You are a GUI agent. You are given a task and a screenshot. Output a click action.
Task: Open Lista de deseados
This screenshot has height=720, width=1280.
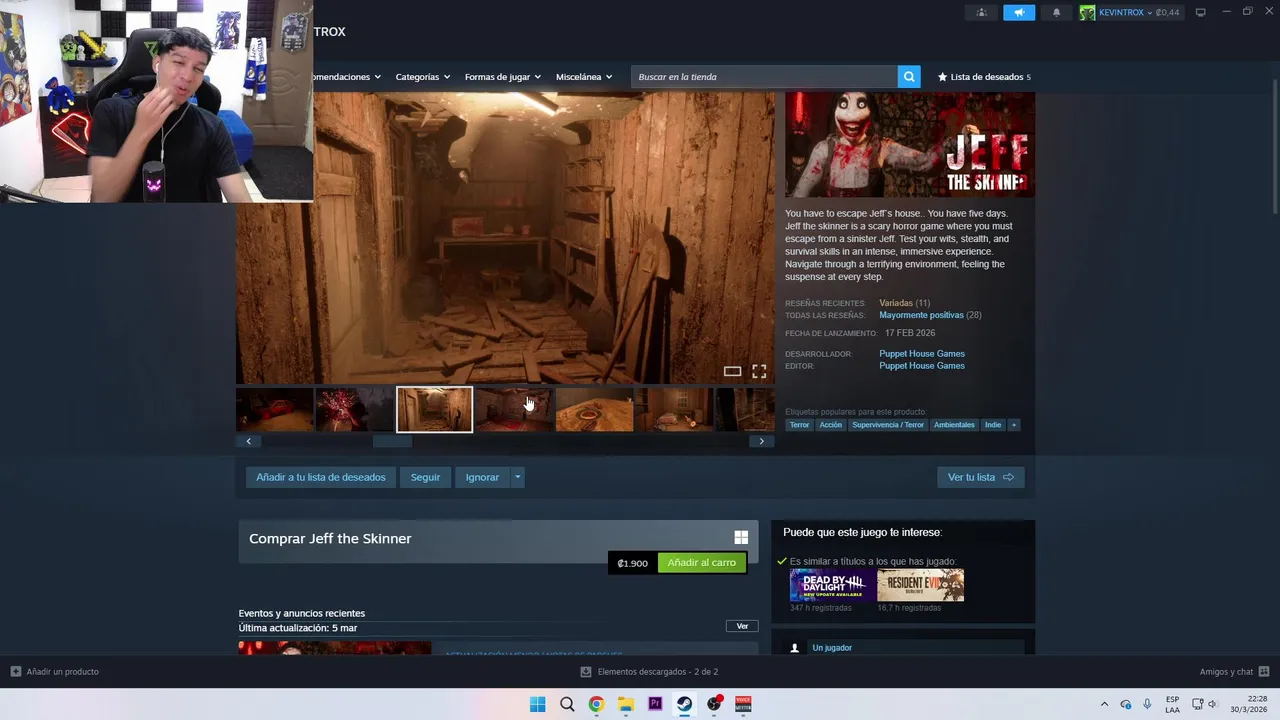pos(984,77)
